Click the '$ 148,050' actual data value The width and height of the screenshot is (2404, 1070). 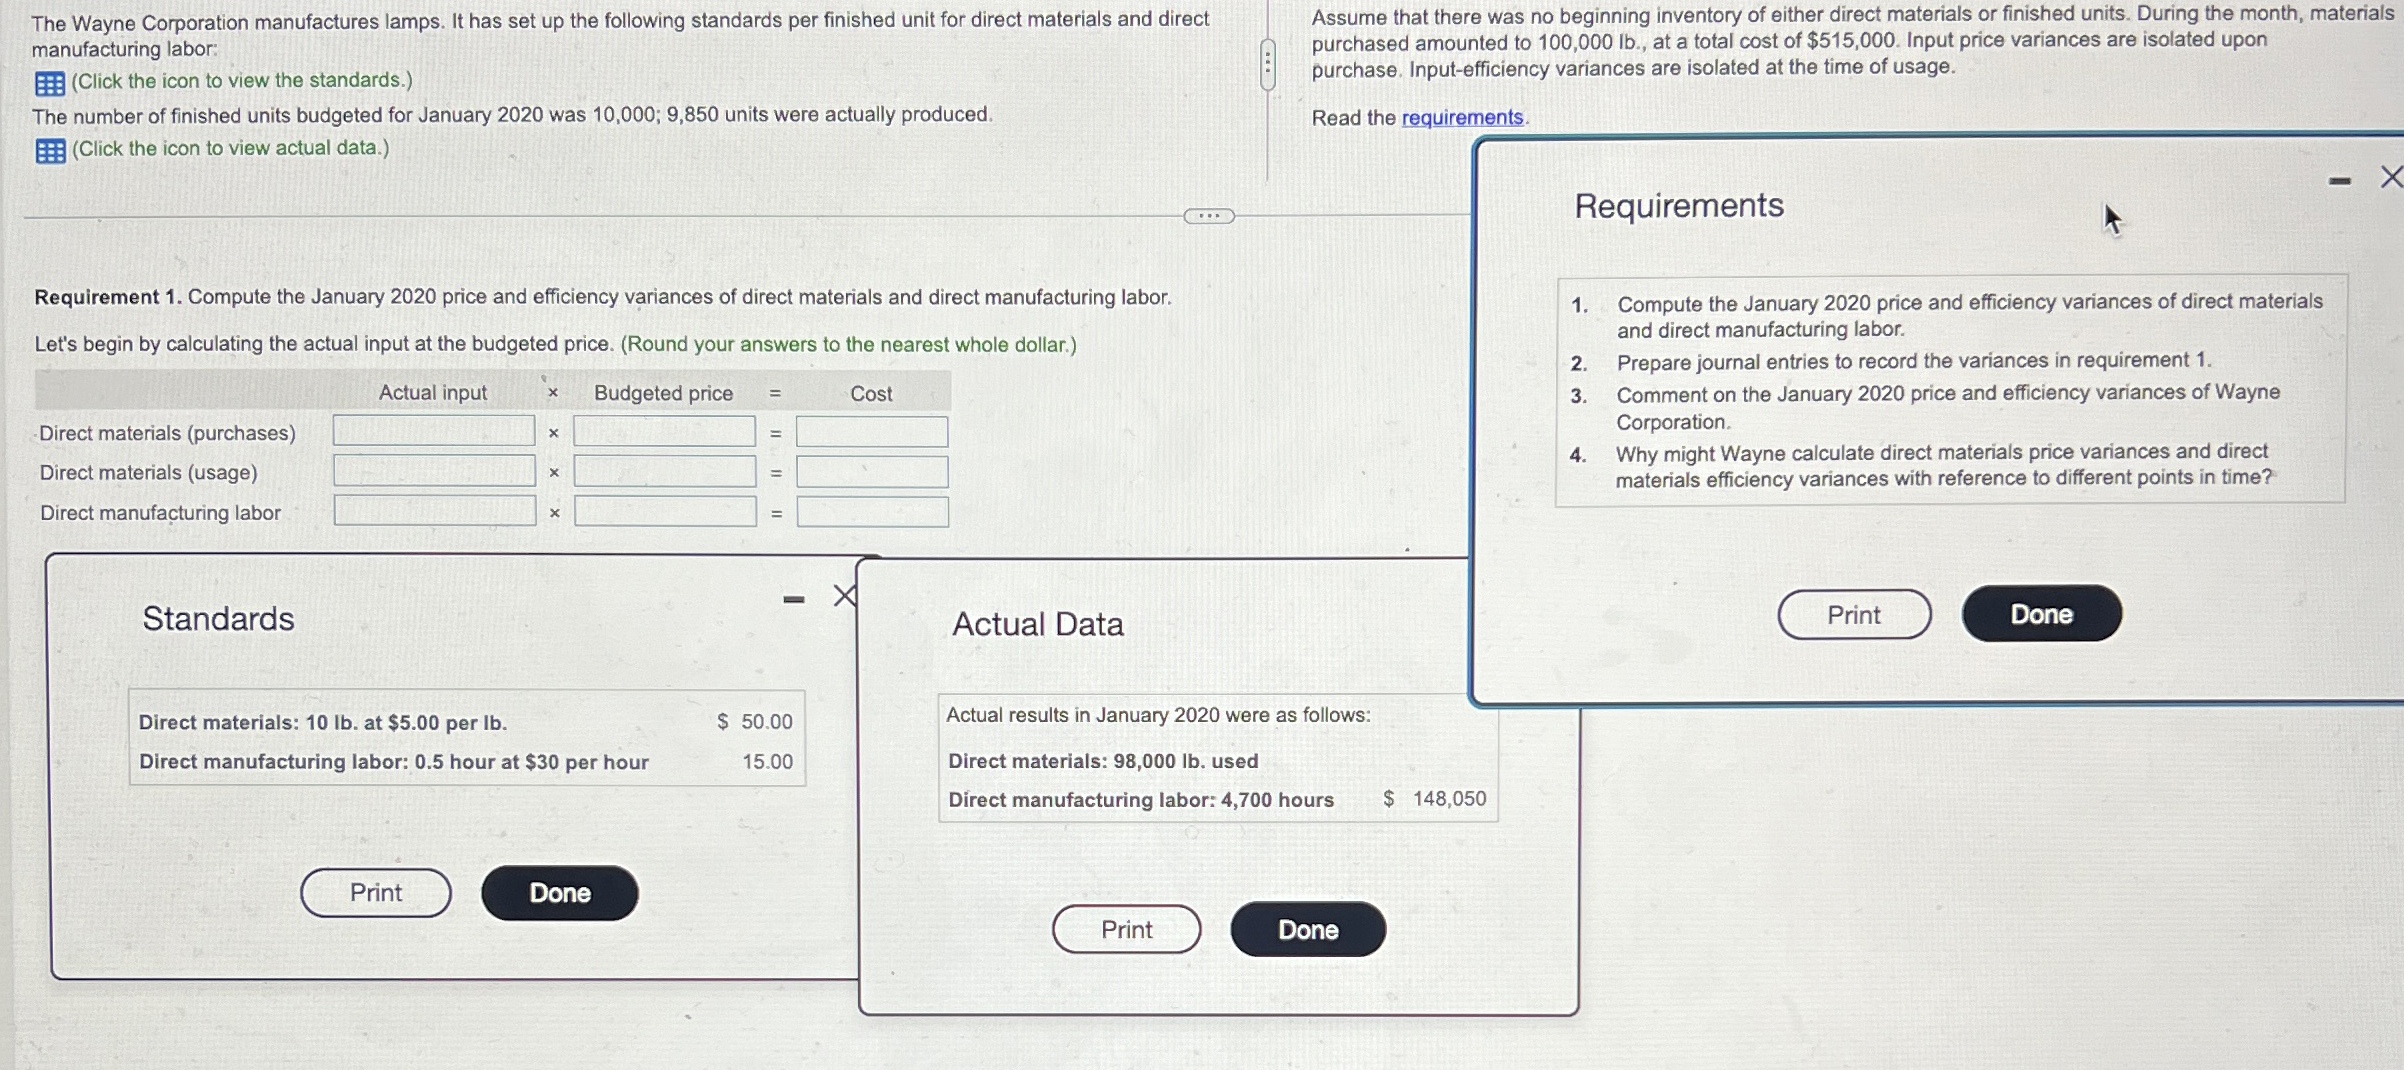pos(1435,799)
